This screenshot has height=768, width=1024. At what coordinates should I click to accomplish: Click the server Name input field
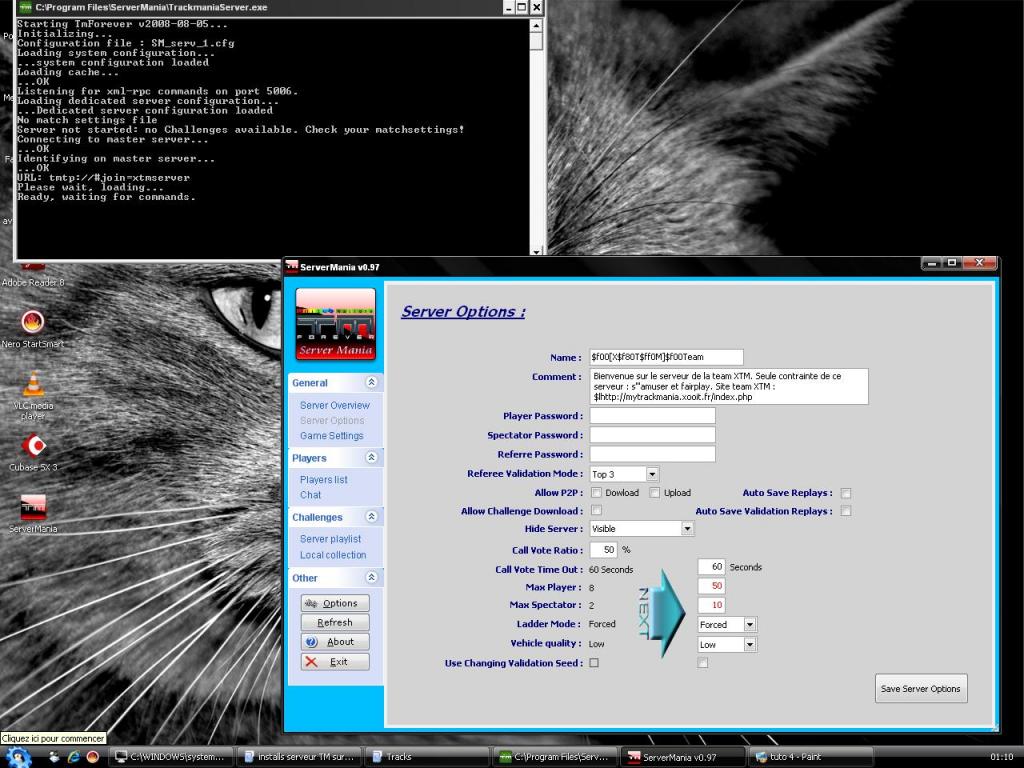(x=666, y=357)
